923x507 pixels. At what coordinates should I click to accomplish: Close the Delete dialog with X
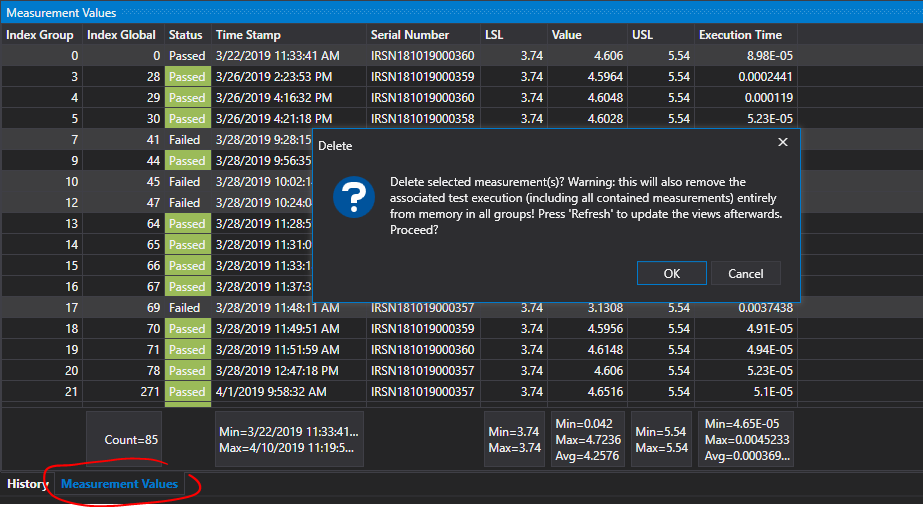tap(782, 142)
